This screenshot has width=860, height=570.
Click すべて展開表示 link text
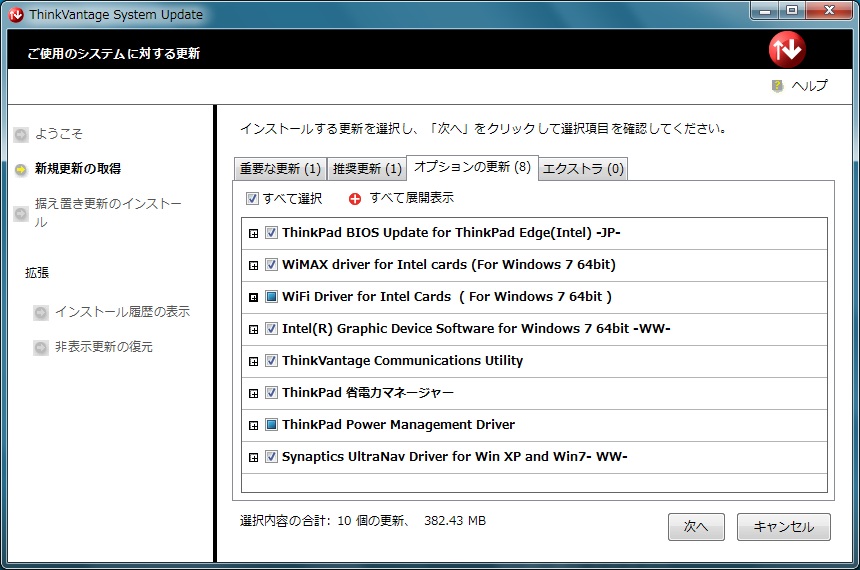411,198
